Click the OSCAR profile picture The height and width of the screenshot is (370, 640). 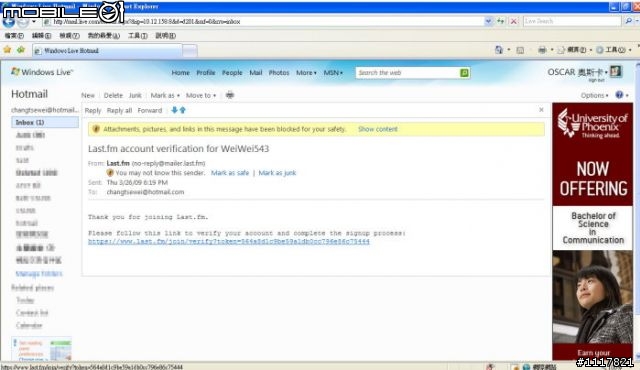pyautogui.click(x=616, y=71)
